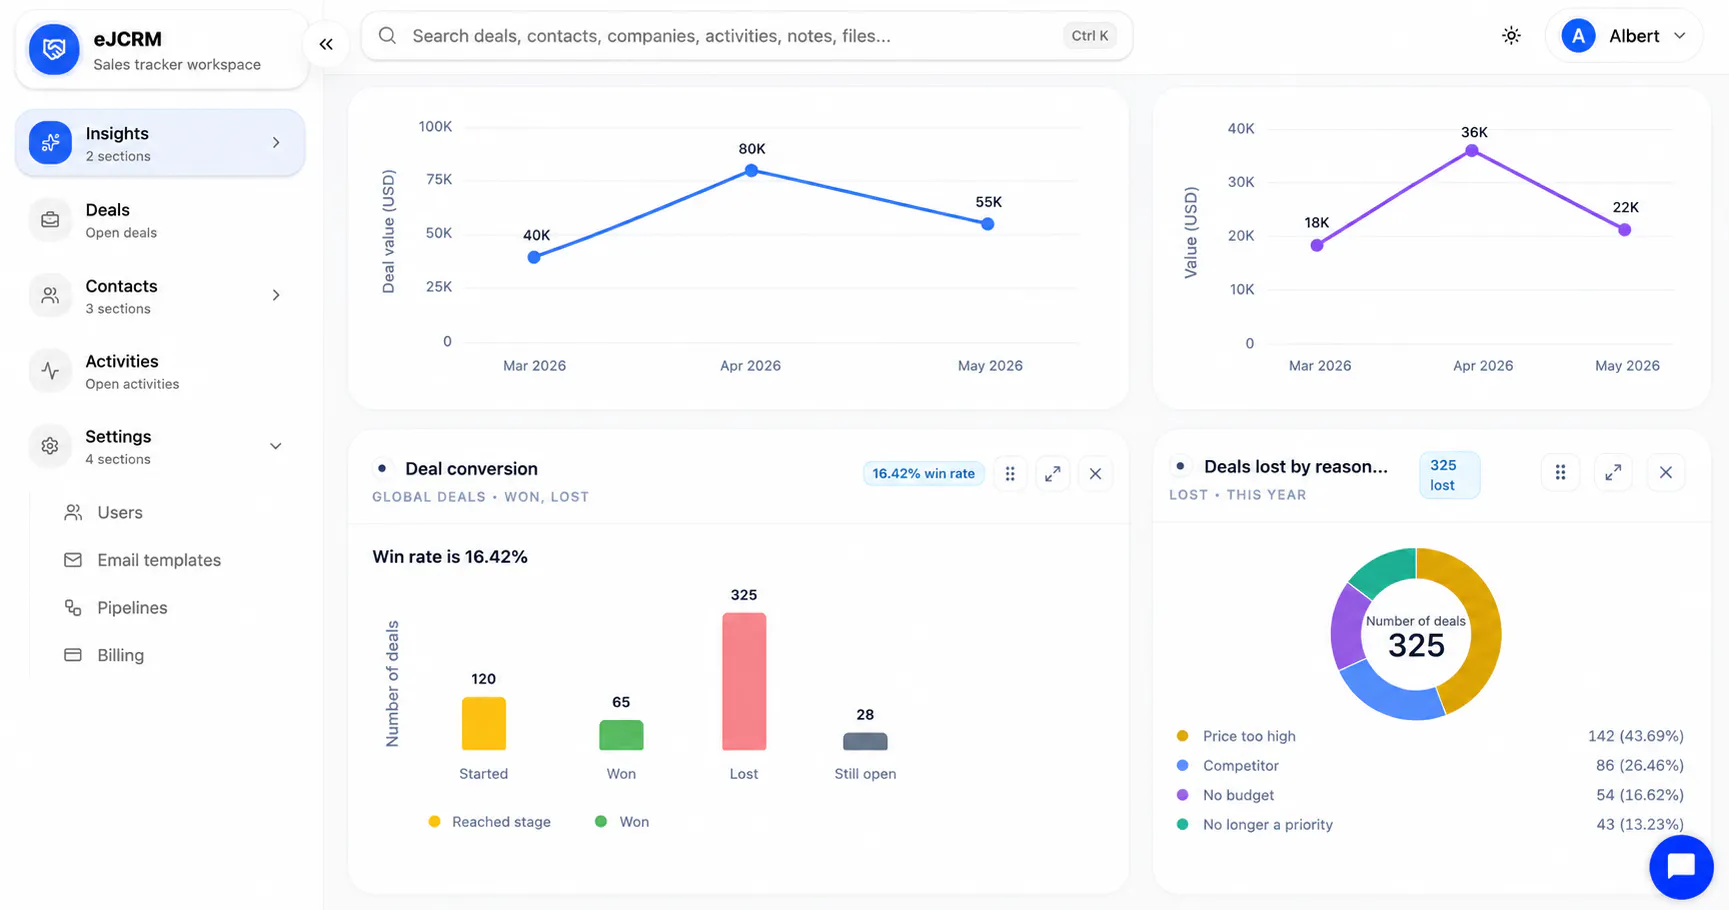This screenshot has width=1729, height=910.
Task: Click the red Lost bar
Action: [744, 681]
